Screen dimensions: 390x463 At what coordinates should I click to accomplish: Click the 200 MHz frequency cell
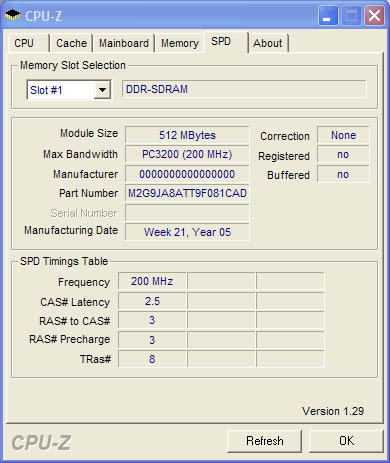[x=152, y=281]
